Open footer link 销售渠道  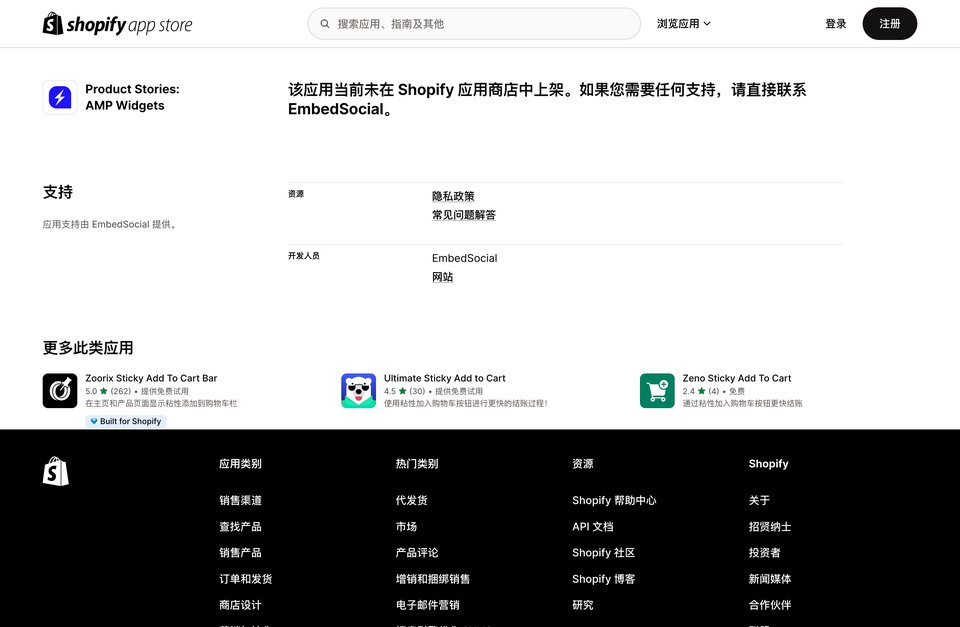[x=240, y=500]
